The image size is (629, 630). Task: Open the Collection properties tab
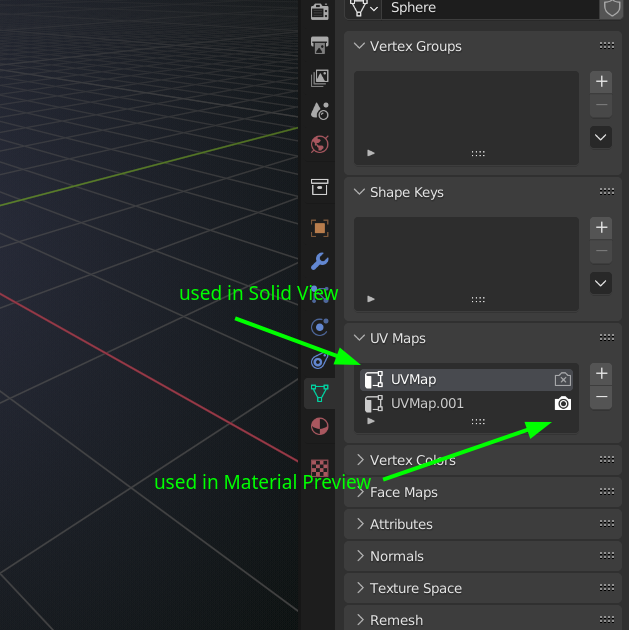coord(320,187)
